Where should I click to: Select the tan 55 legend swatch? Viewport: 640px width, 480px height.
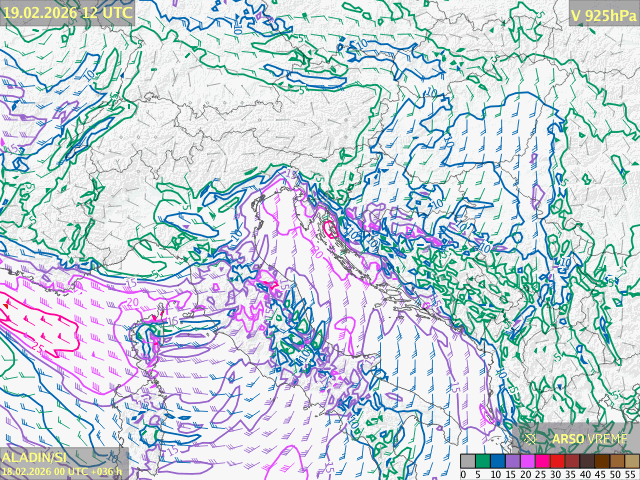coord(631,462)
